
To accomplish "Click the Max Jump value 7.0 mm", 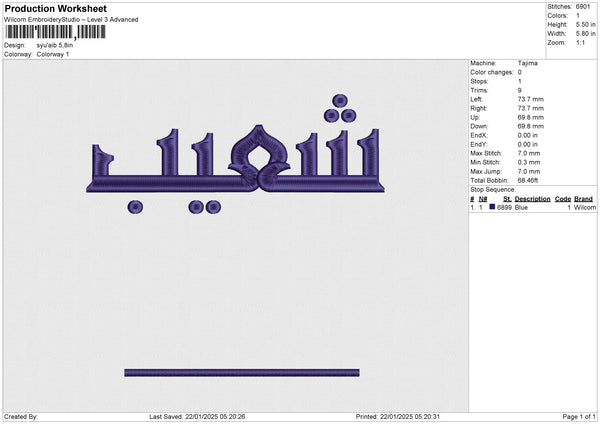I will pos(529,171).
